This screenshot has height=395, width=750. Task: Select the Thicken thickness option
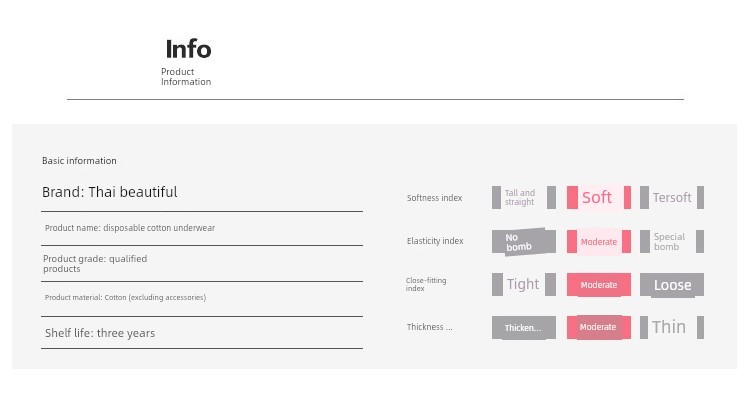[x=524, y=328]
